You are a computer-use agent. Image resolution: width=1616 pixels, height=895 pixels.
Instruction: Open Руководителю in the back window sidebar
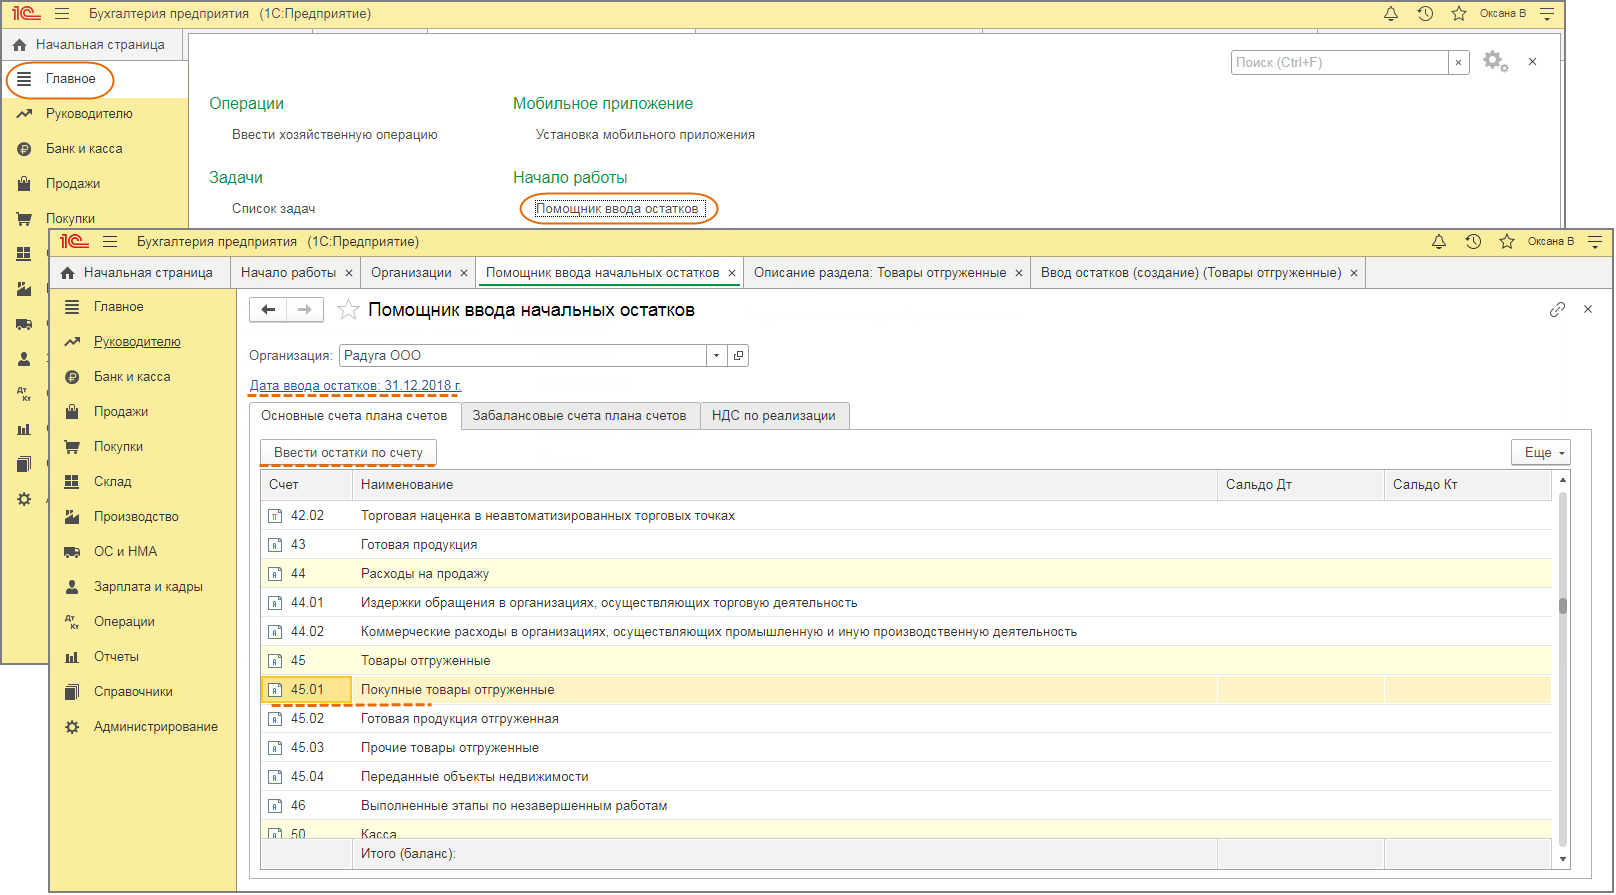tap(89, 114)
